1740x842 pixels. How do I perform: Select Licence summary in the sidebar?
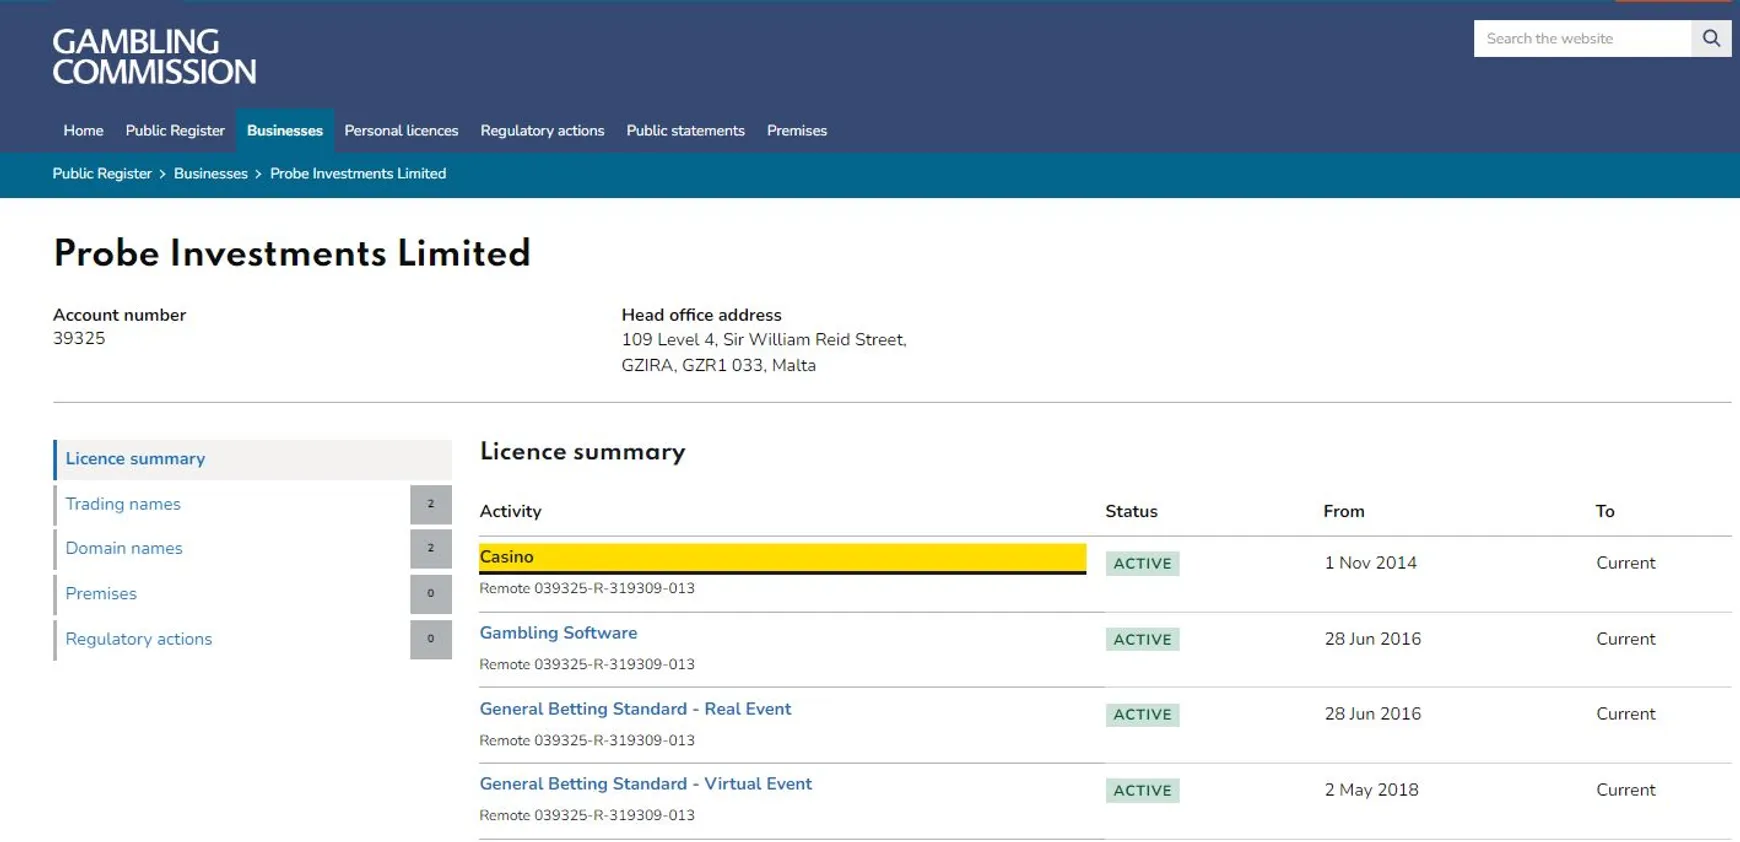click(252, 459)
